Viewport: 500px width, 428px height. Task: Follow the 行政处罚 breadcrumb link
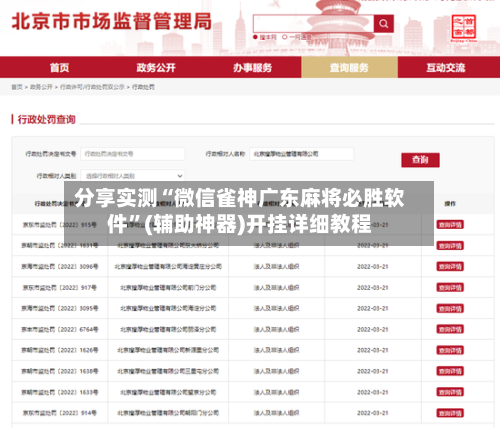pos(143,87)
